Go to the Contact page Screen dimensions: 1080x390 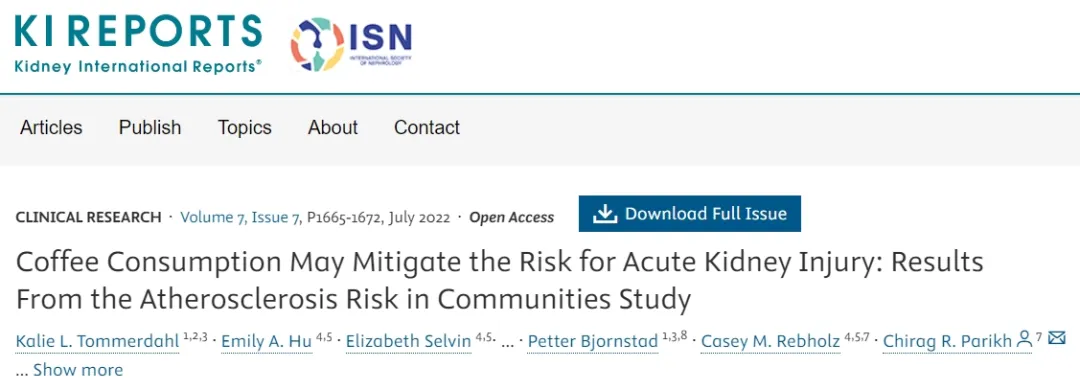(x=427, y=127)
